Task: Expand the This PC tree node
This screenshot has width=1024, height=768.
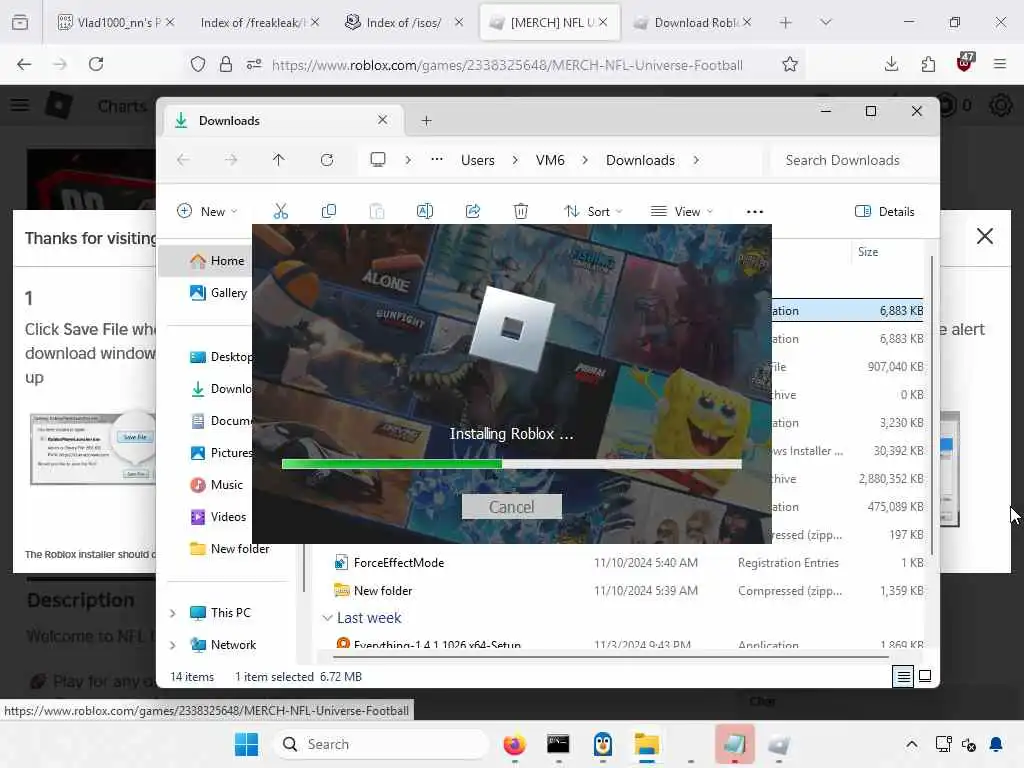Action: click(x=173, y=613)
